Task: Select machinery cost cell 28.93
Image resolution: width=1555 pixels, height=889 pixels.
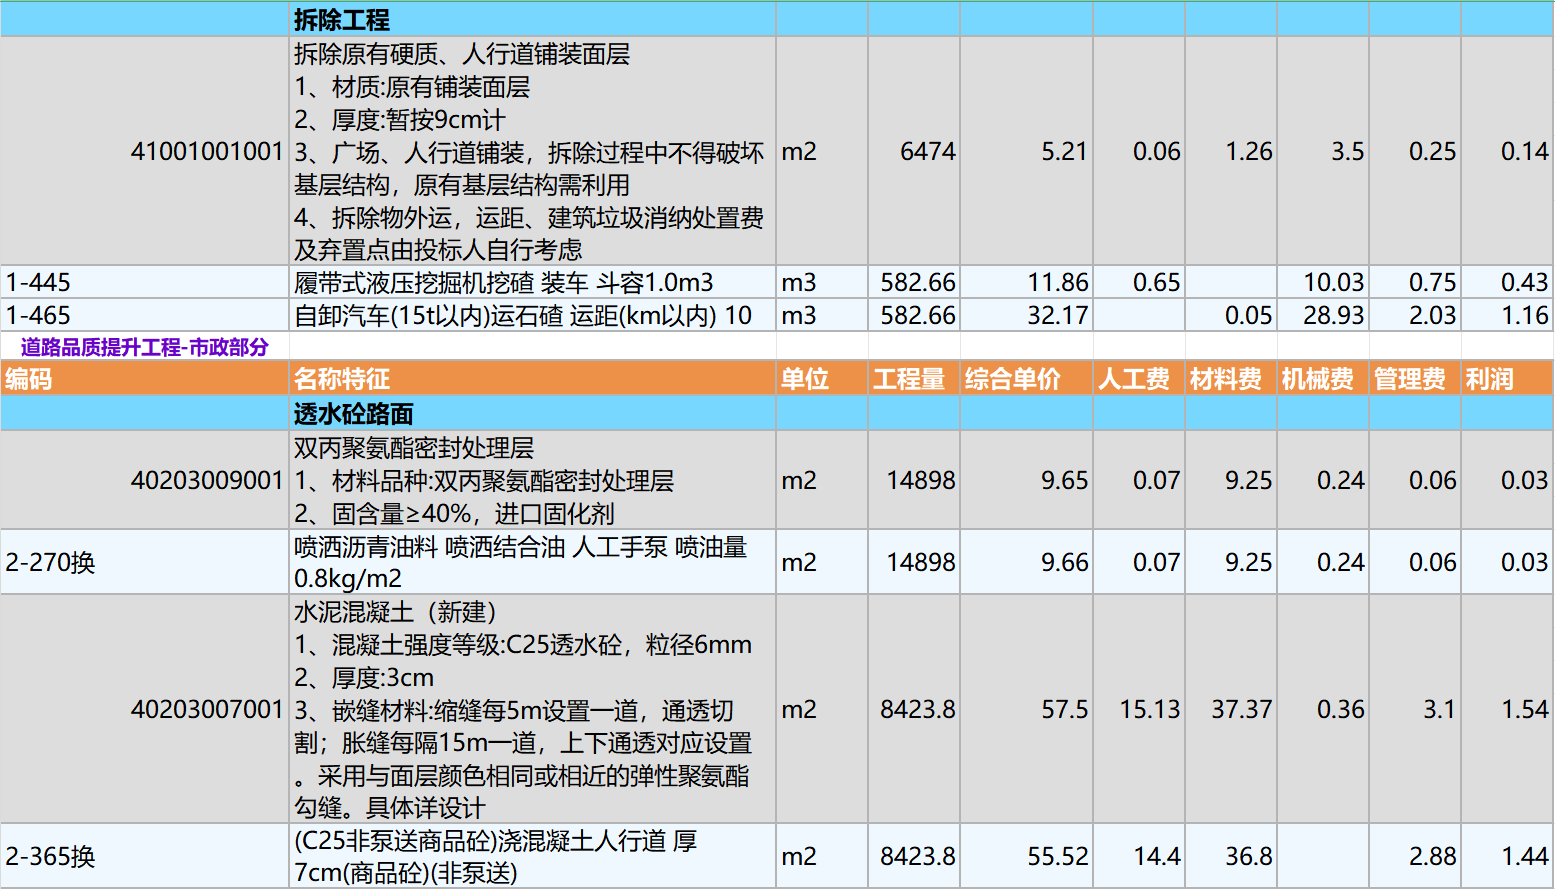Action: click(x=1323, y=315)
